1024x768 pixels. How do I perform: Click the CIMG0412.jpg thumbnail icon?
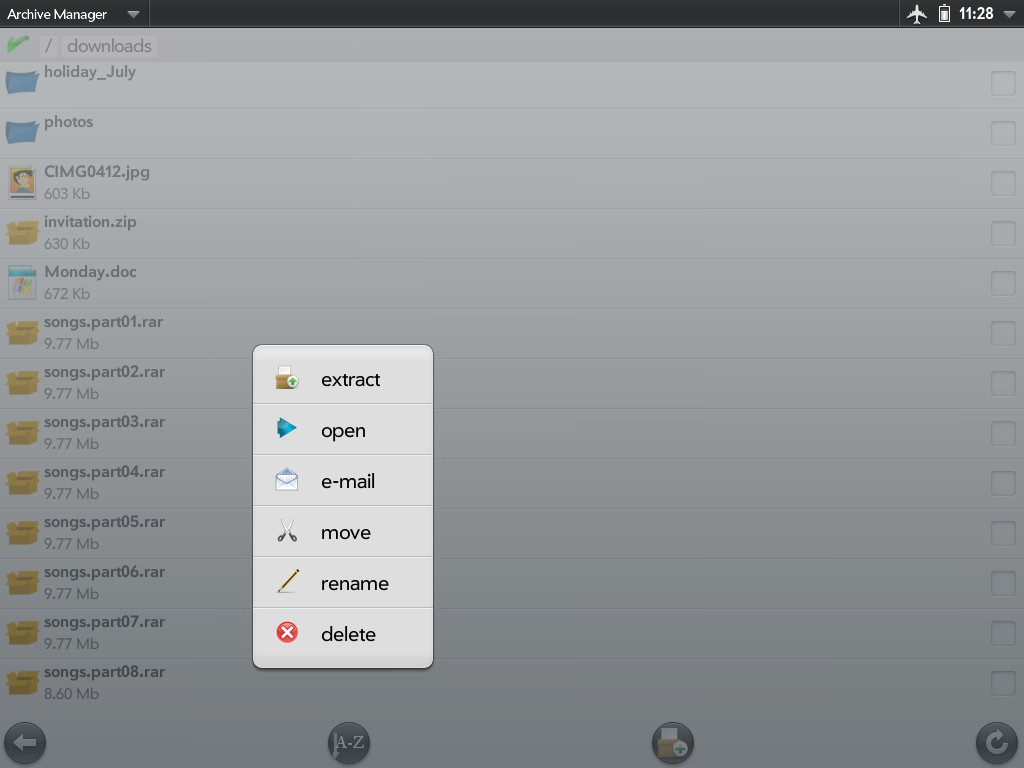[x=22, y=182]
